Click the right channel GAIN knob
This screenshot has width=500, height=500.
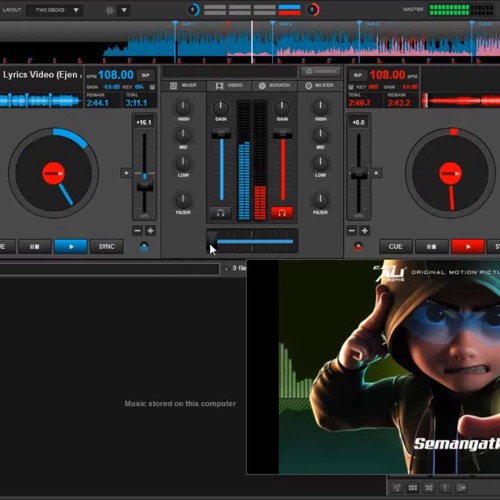tap(282, 108)
